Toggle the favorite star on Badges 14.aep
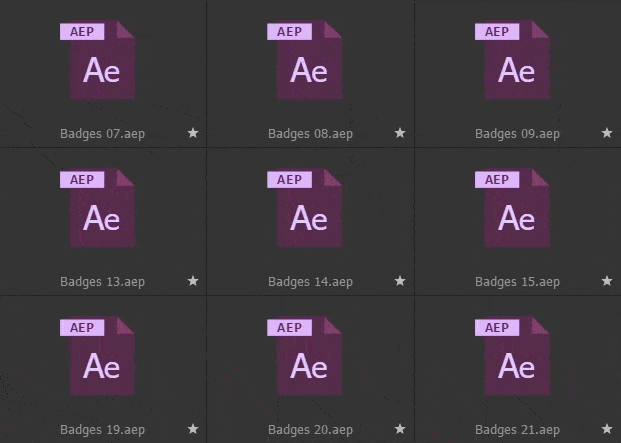 pos(400,281)
